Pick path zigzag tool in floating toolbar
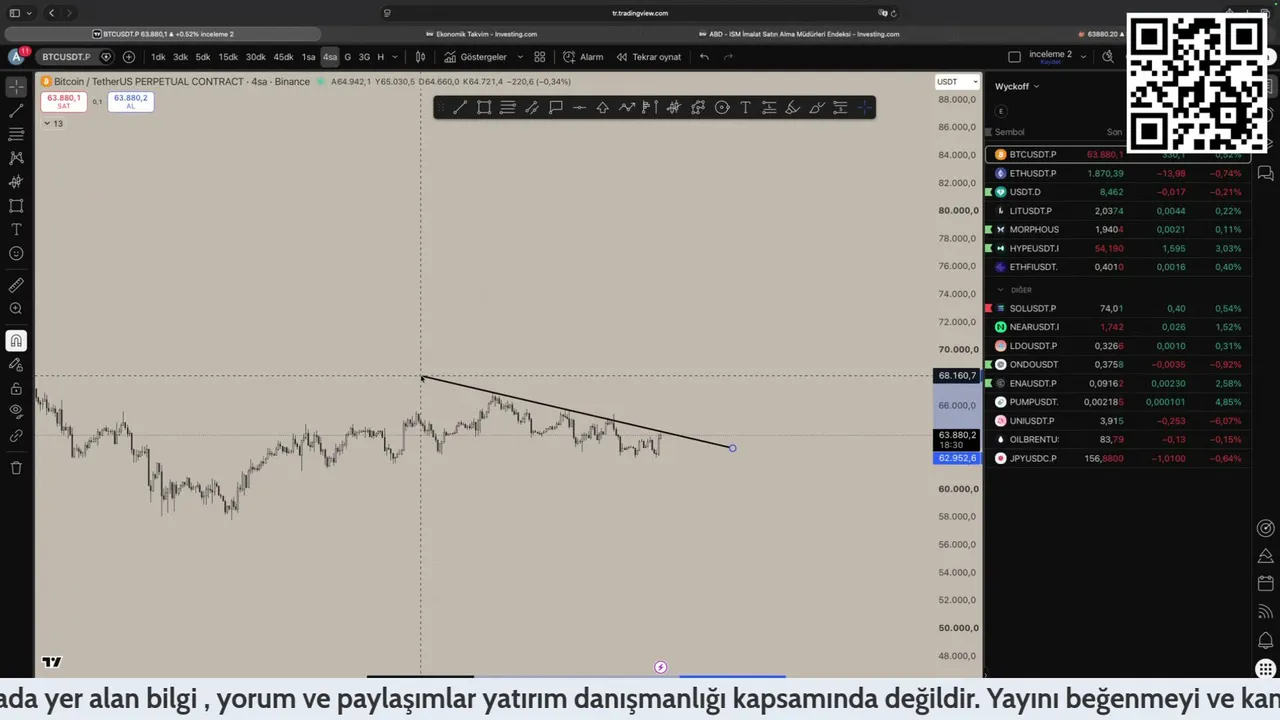Image resolution: width=1280 pixels, height=720 pixels. (627, 108)
